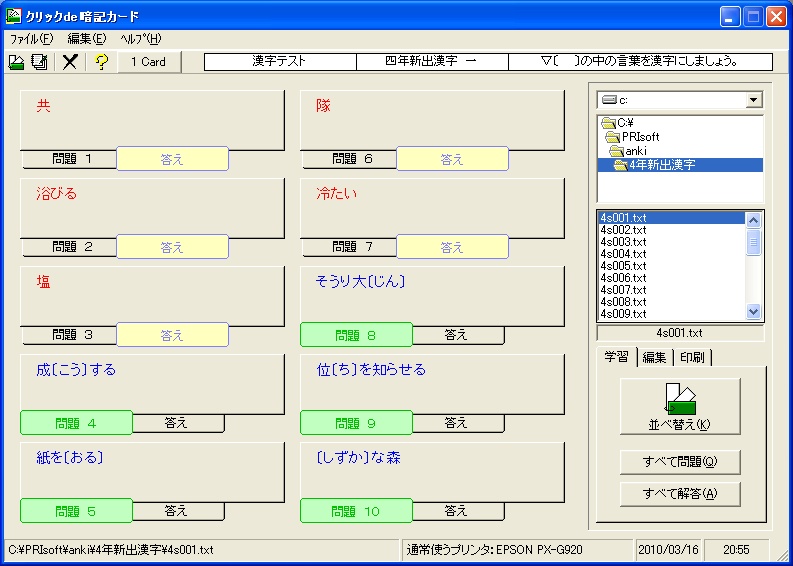Screen dimensions: 793x566
Task: Click the すべて解答(A) button
Action: pos(680,494)
